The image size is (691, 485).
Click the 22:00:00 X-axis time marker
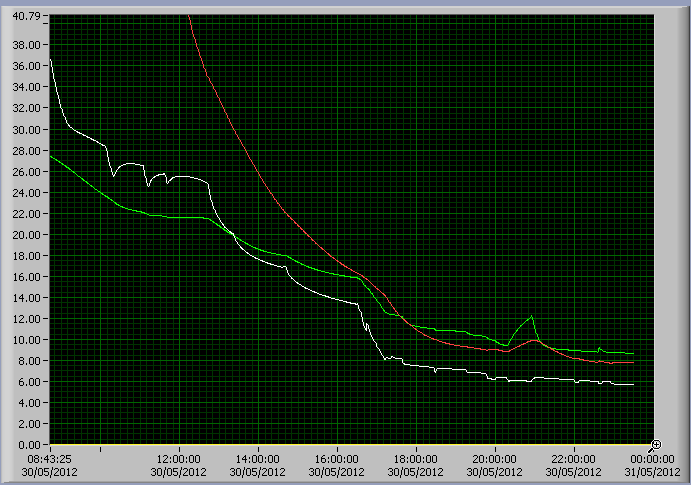pyautogui.click(x=574, y=460)
